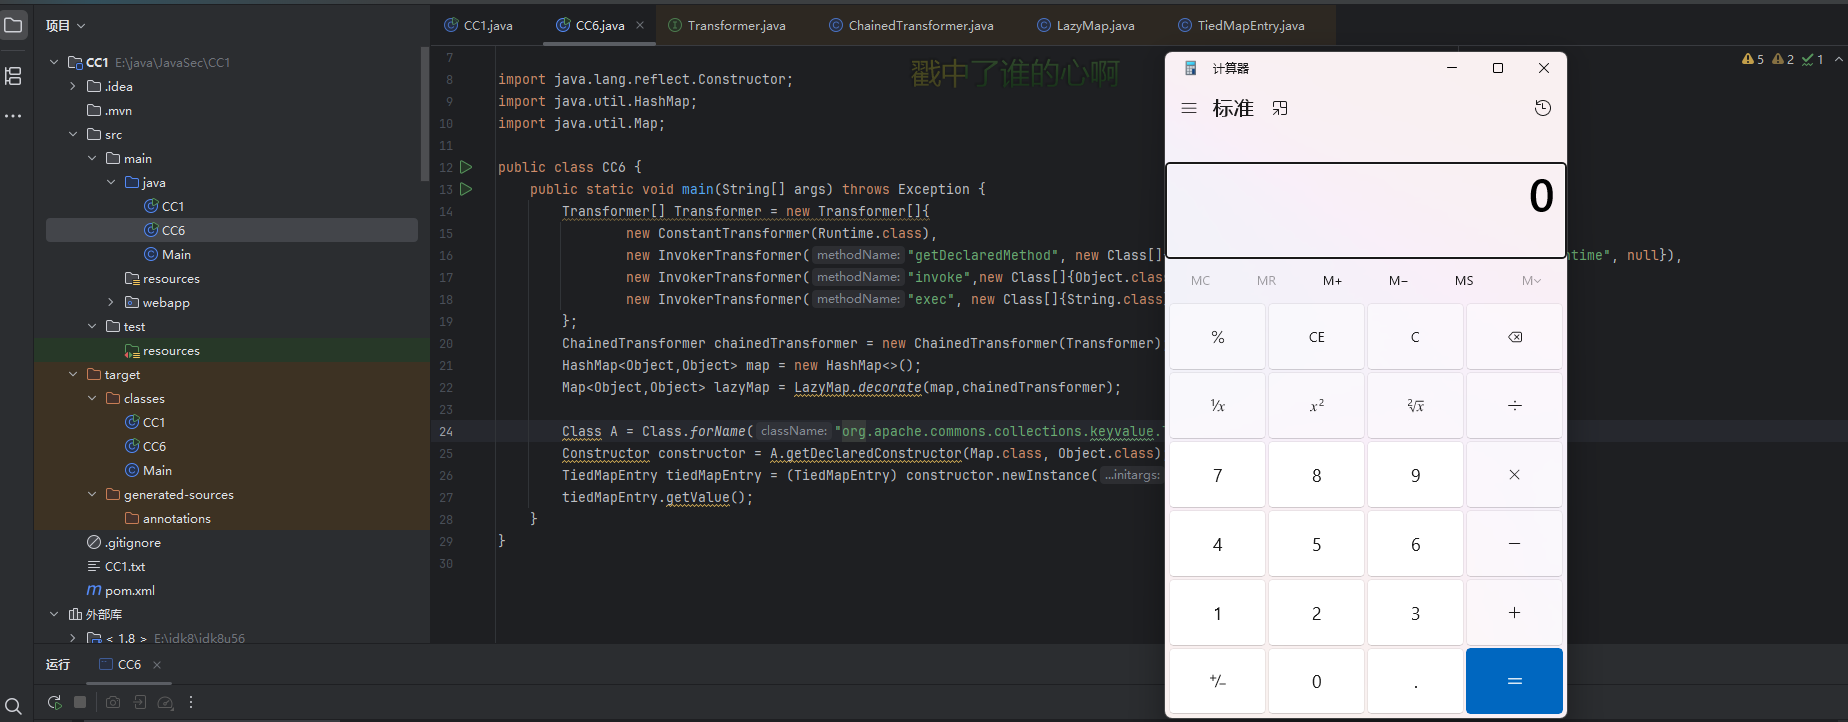This screenshot has width=1848, height=722.
Task: Open the project view dropdown header
Action: pos(65,26)
